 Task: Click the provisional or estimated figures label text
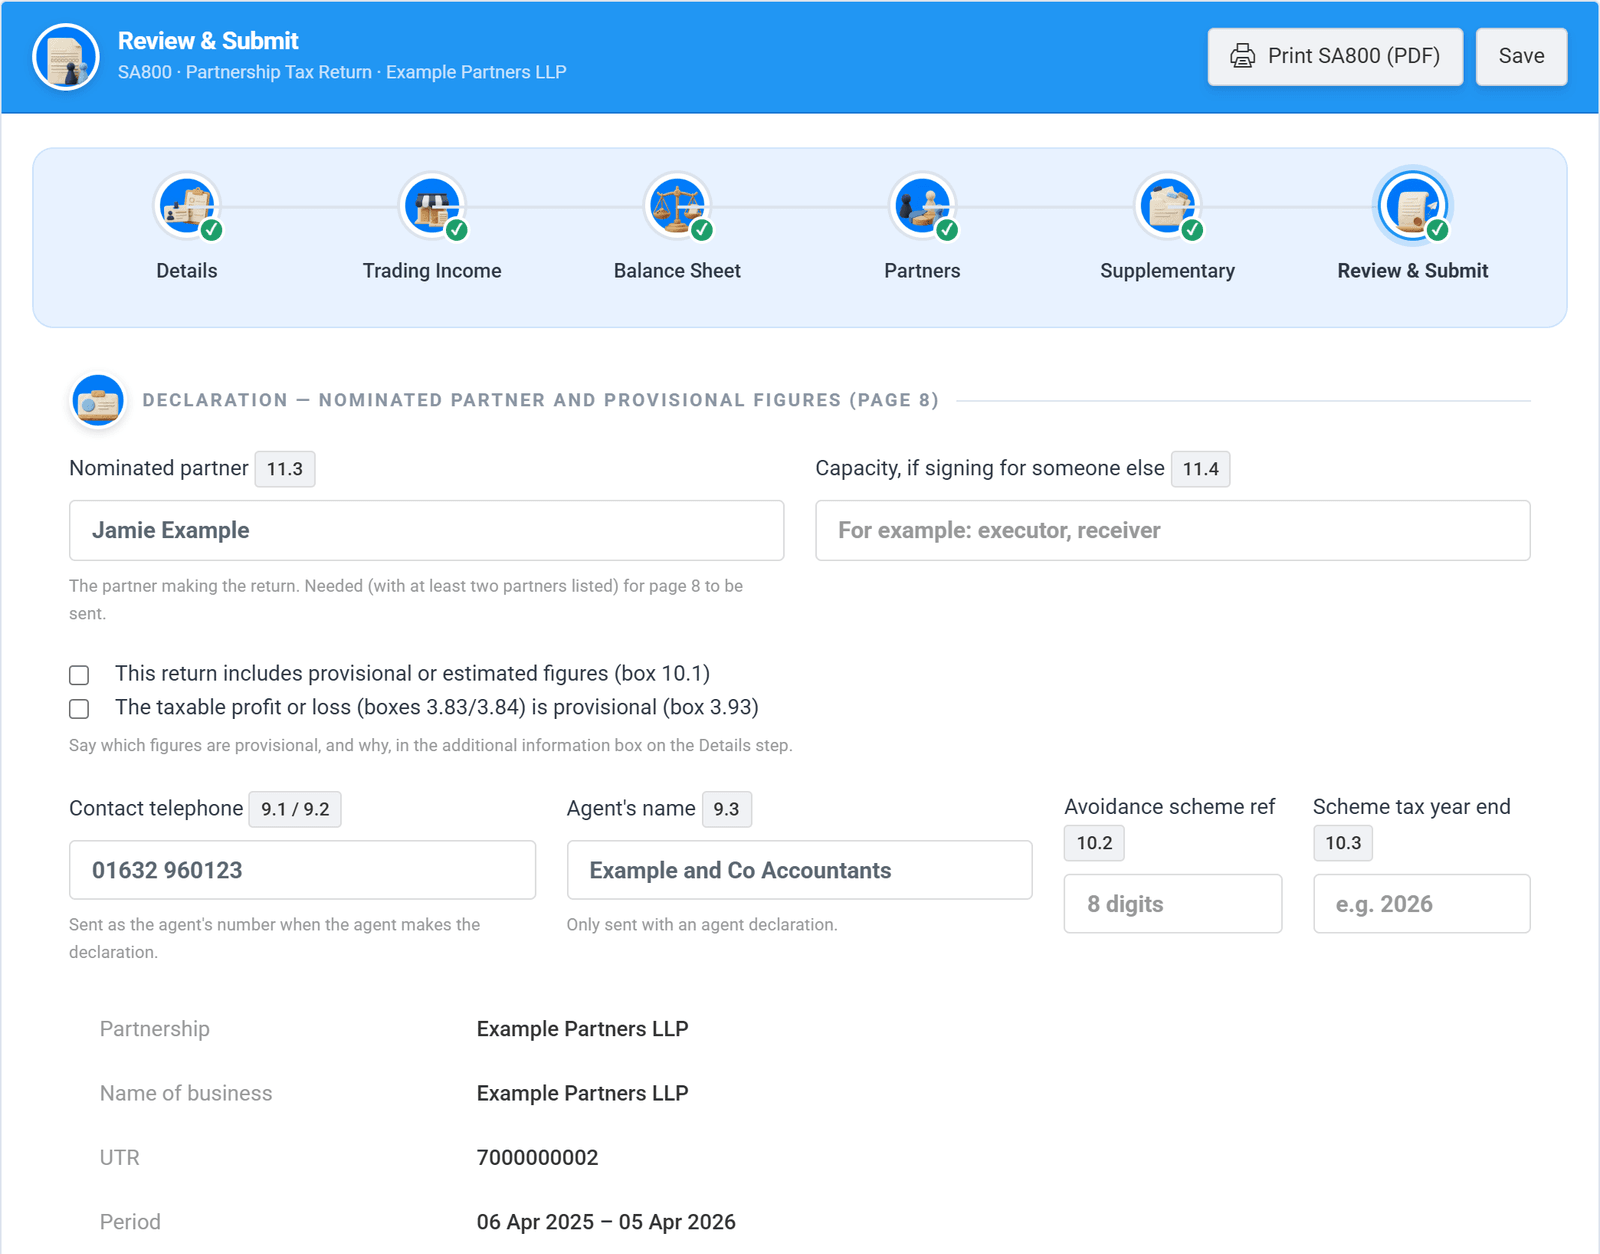pyautogui.click(x=412, y=674)
